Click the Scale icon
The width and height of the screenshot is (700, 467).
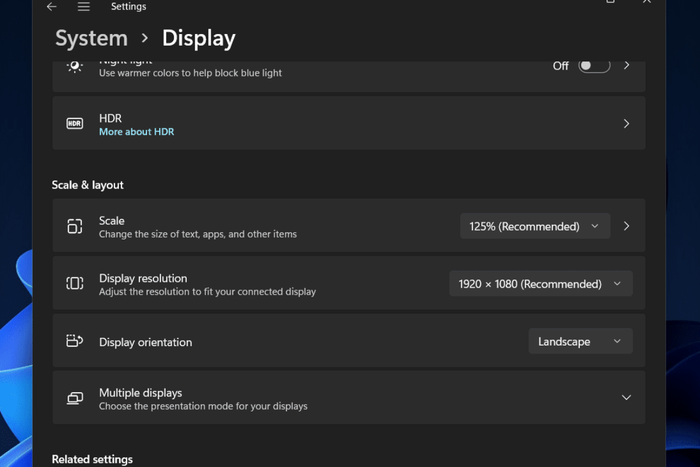pos(75,226)
